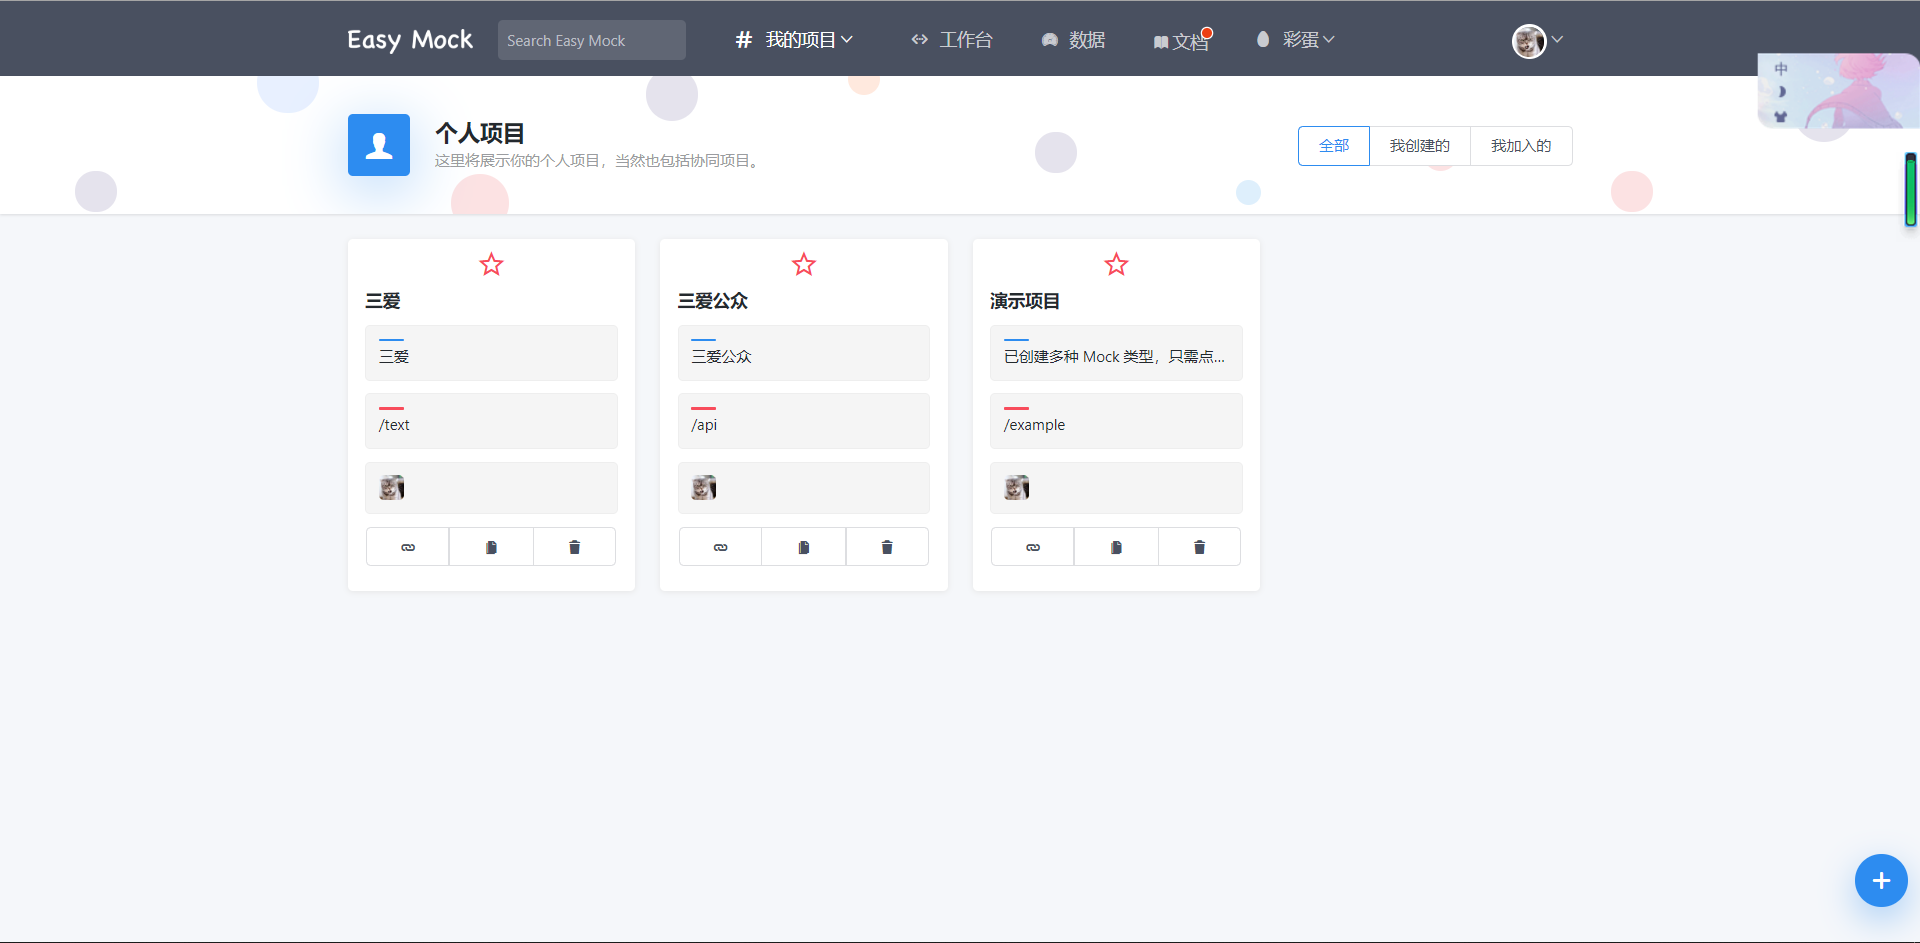
Task: Open the 我的项目 dropdown menu
Action: point(794,40)
